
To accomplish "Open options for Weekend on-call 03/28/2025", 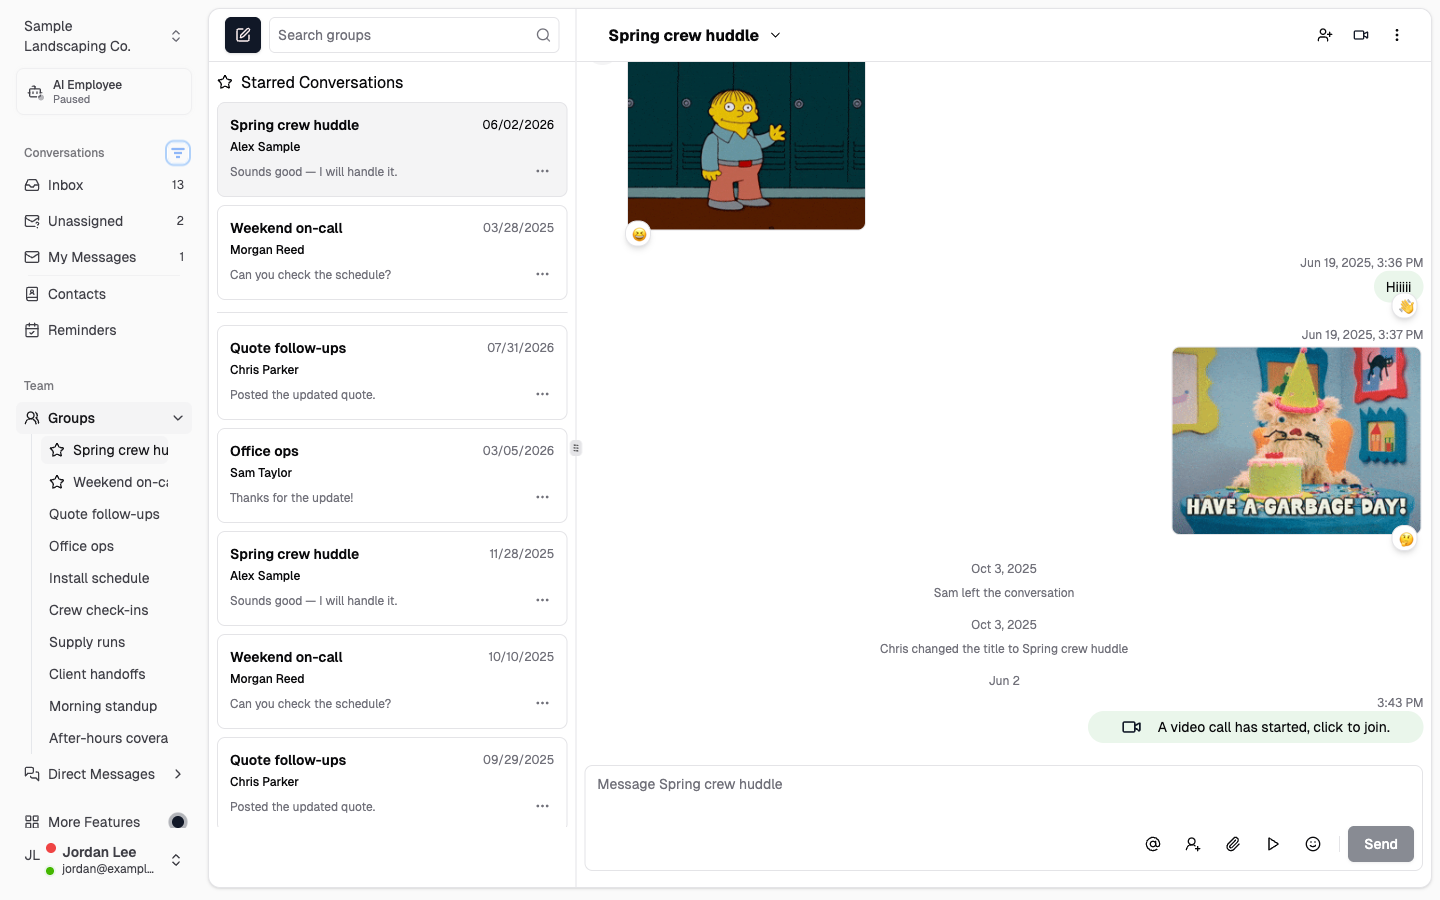I will tap(542, 274).
